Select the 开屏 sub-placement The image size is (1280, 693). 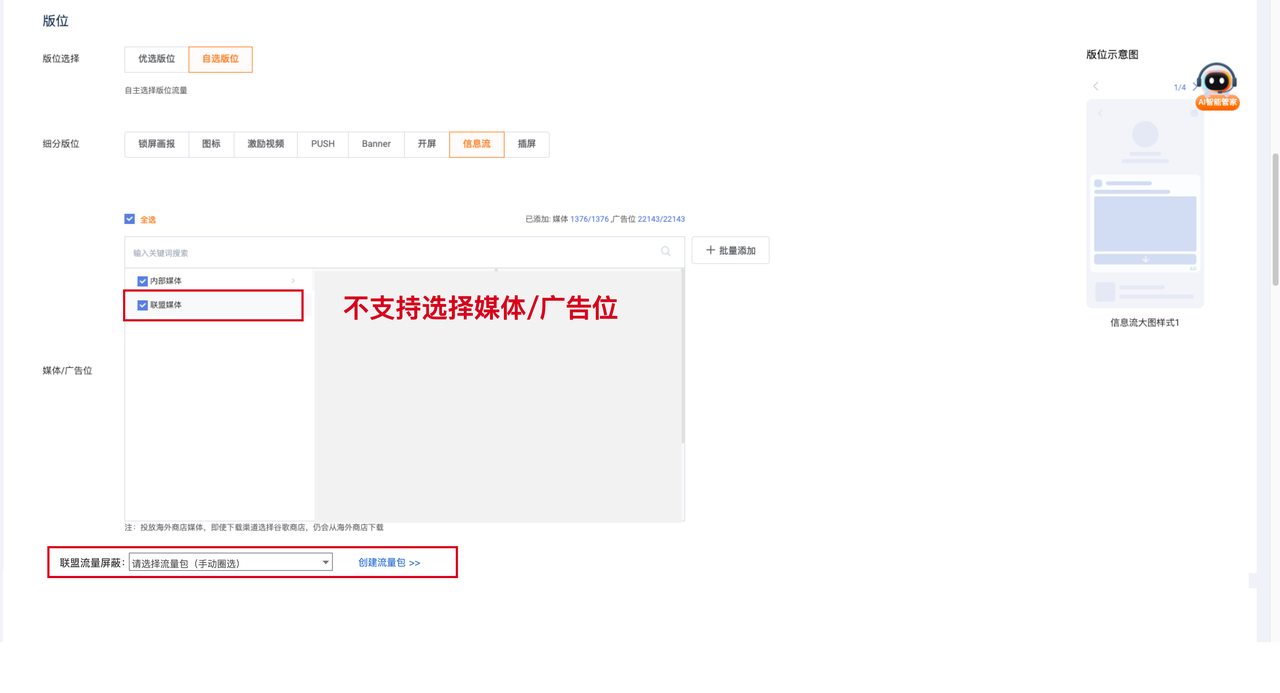pyautogui.click(x=427, y=144)
